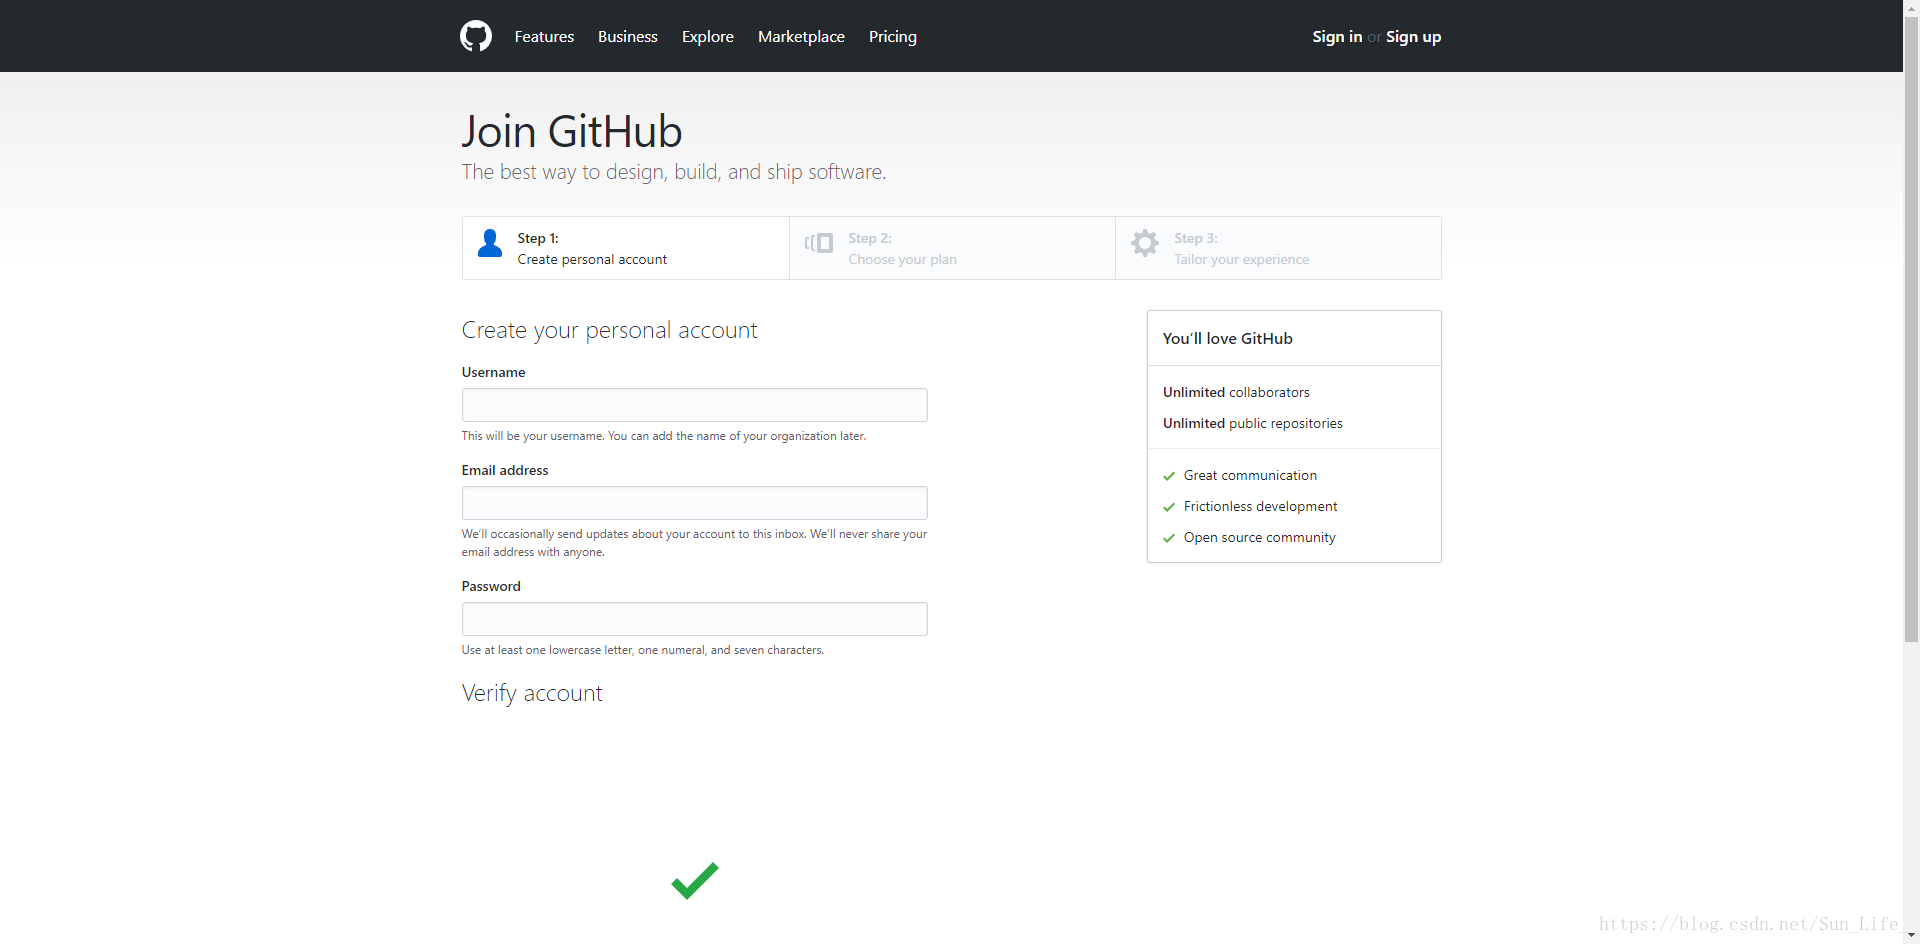Click the Great communication text
Image resolution: width=1920 pixels, height=944 pixels.
coord(1250,475)
